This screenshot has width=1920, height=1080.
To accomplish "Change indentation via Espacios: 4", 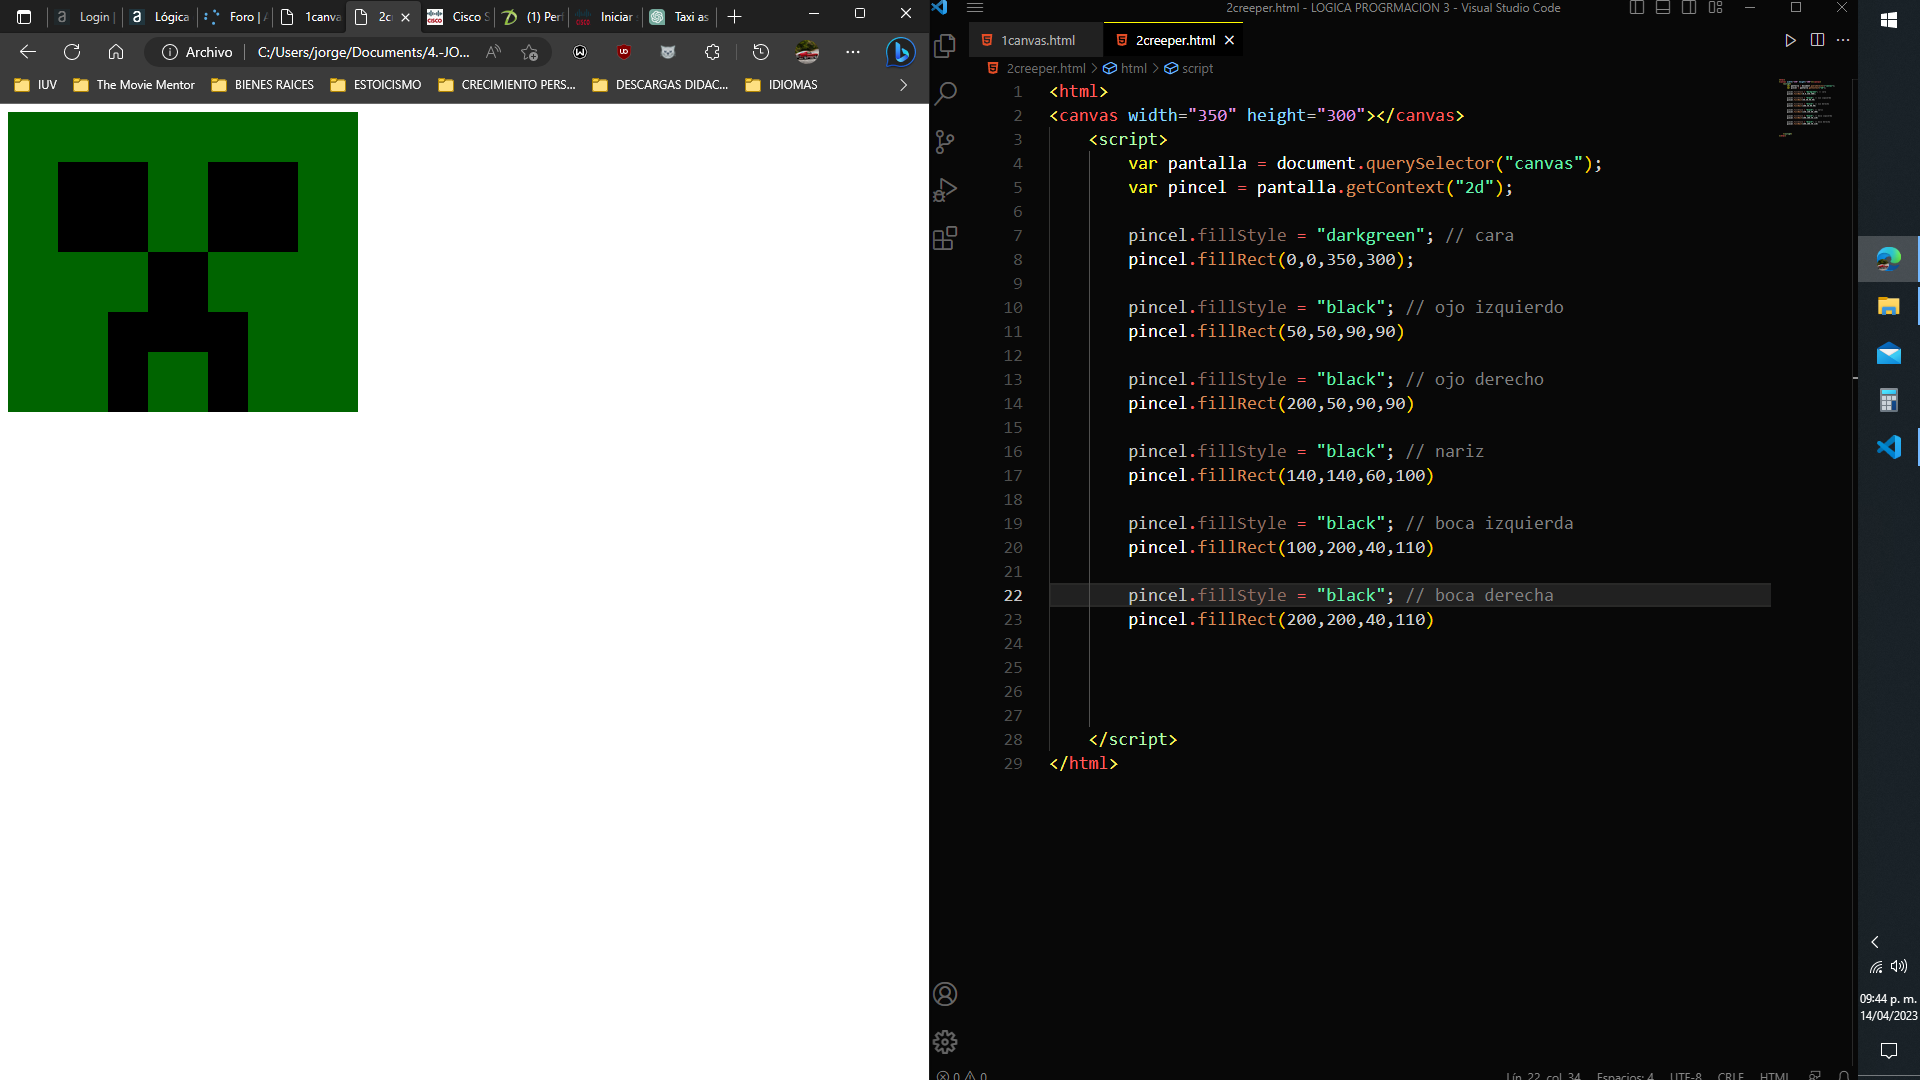I will 1625,1075.
